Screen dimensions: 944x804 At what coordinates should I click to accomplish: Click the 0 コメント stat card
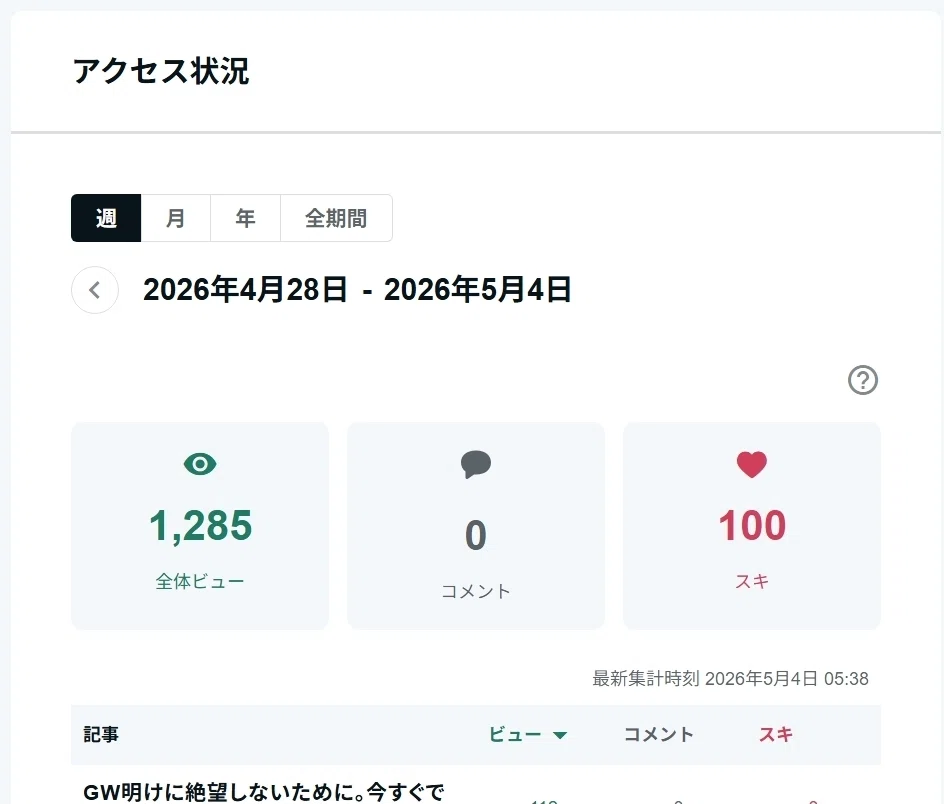point(476,526)
